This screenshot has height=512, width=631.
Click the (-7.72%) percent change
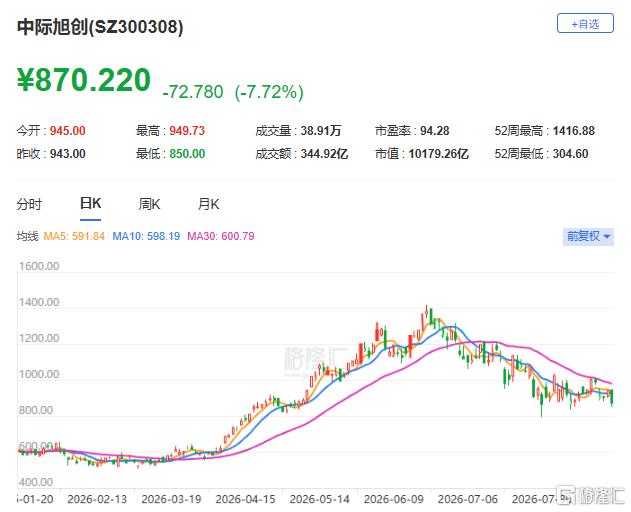[269, 92]
